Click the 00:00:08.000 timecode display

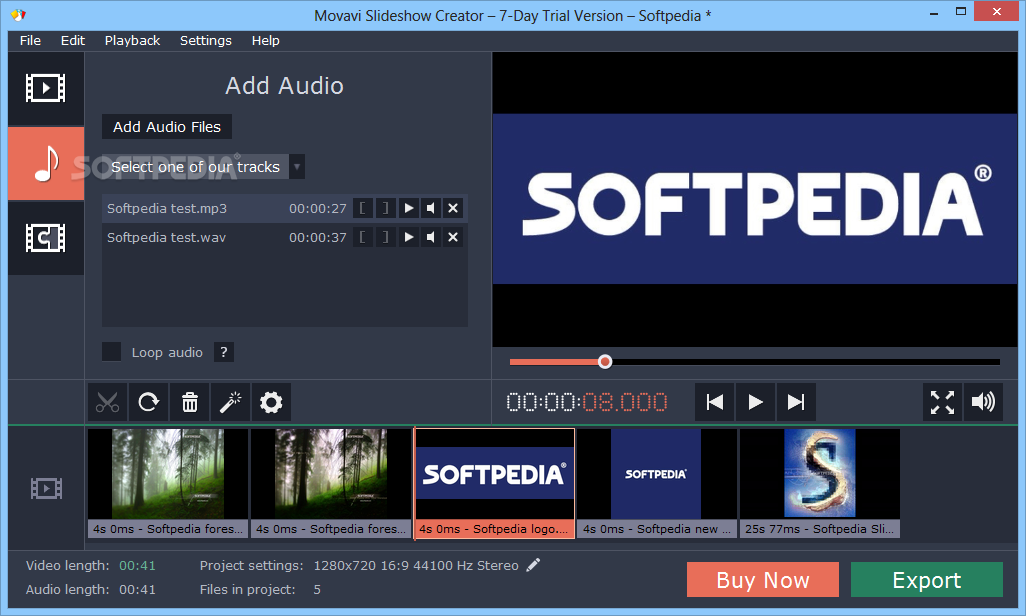587,402
